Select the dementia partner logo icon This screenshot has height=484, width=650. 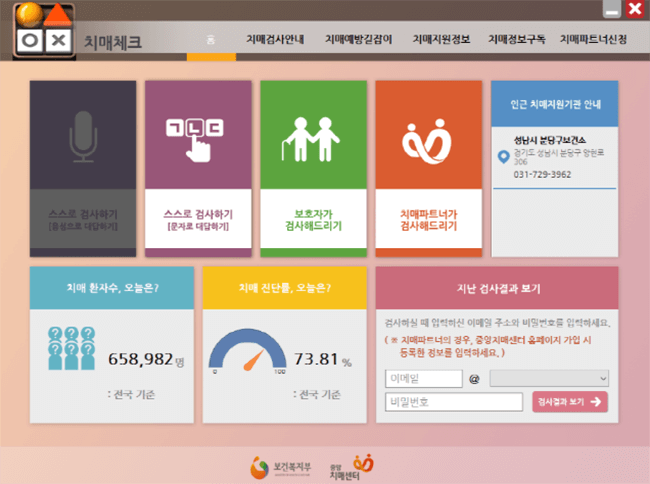pos(427,141)
